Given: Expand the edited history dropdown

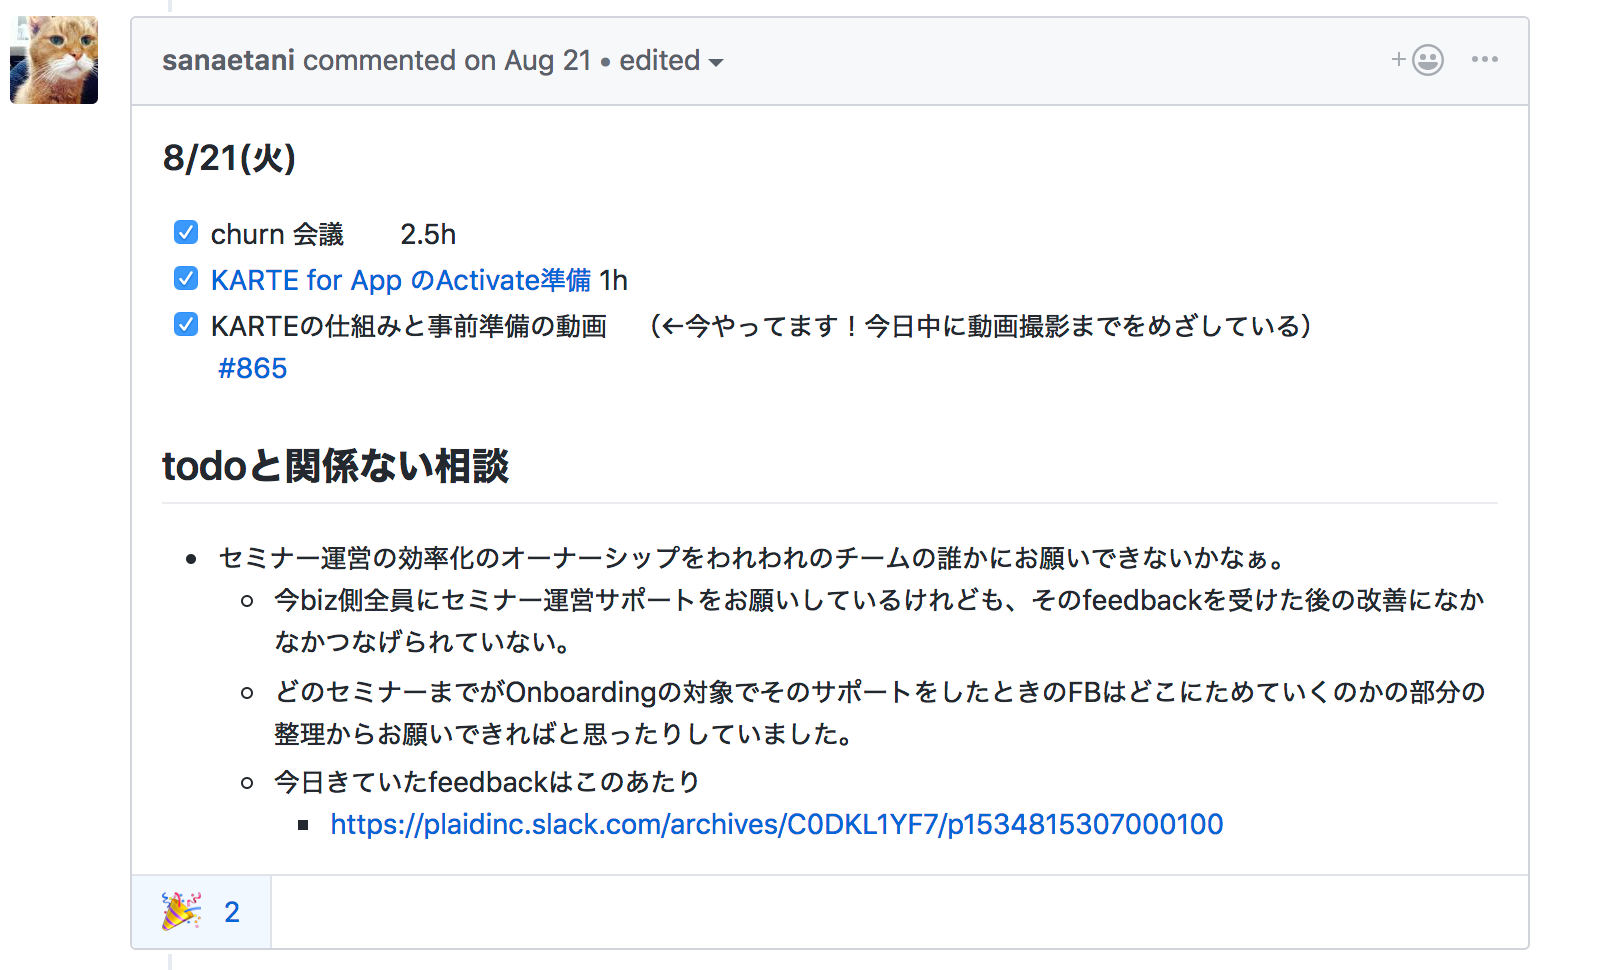Looking at the screenshot, I should (x=671, y=61).
